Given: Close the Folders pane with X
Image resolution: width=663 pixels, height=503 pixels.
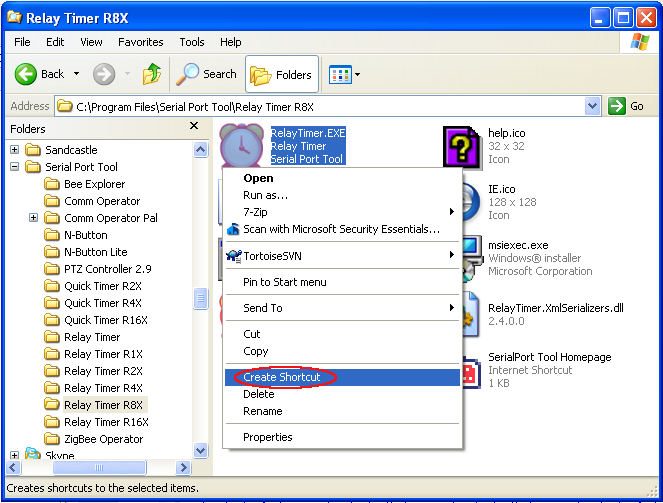Looking at the screenshot, I should (194, 126).
